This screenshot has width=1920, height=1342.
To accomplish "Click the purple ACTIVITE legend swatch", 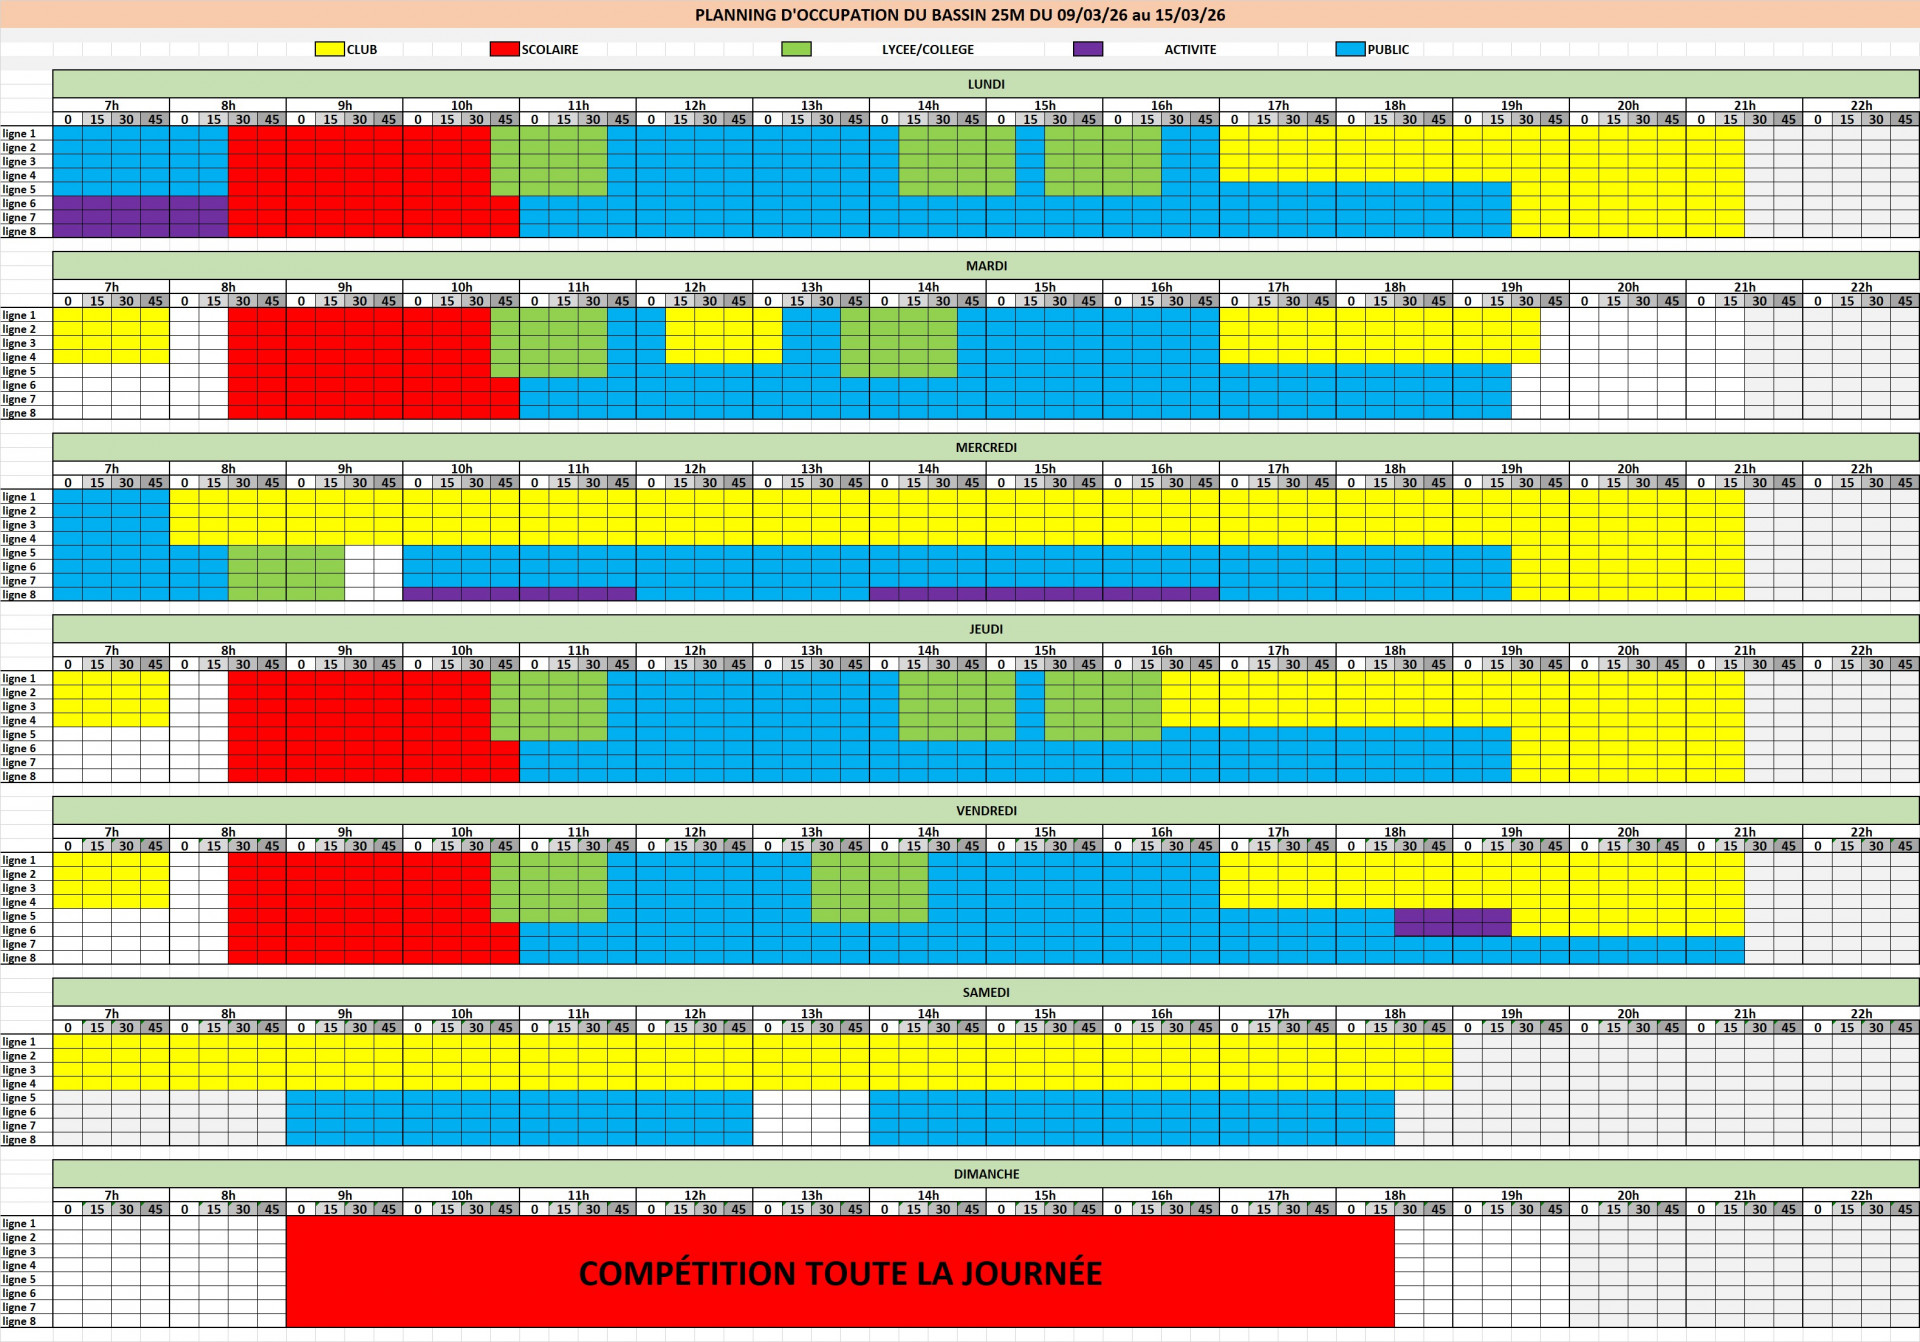I will (x=1087, y=49).
